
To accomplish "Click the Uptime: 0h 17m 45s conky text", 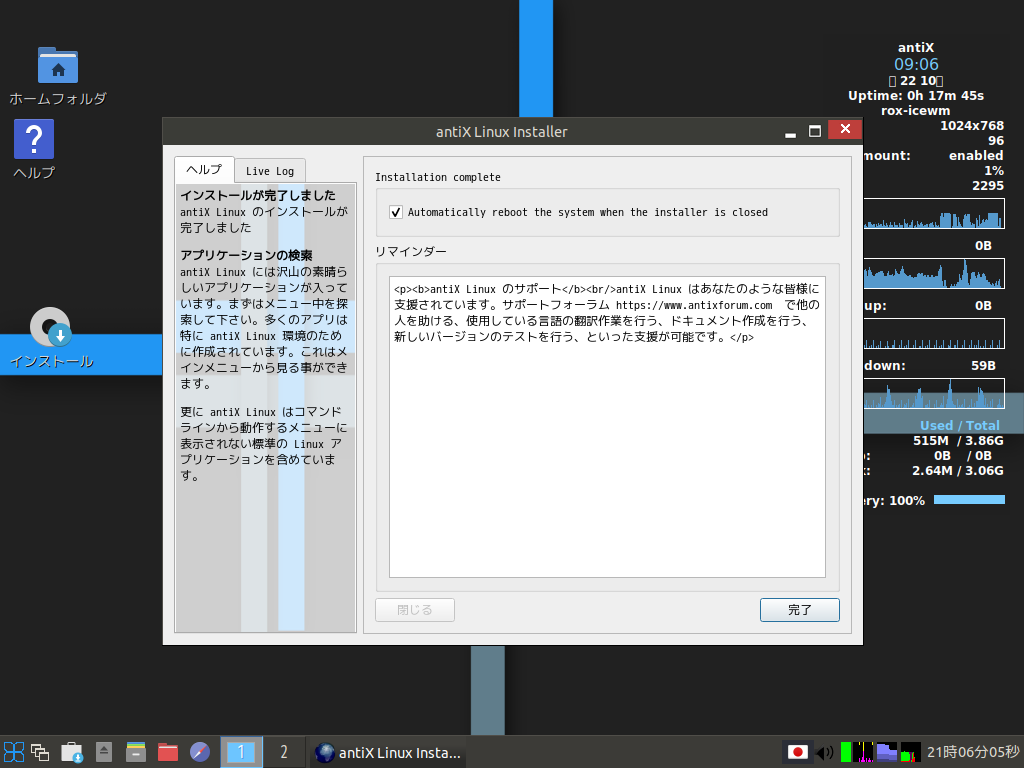I will 916,95.
